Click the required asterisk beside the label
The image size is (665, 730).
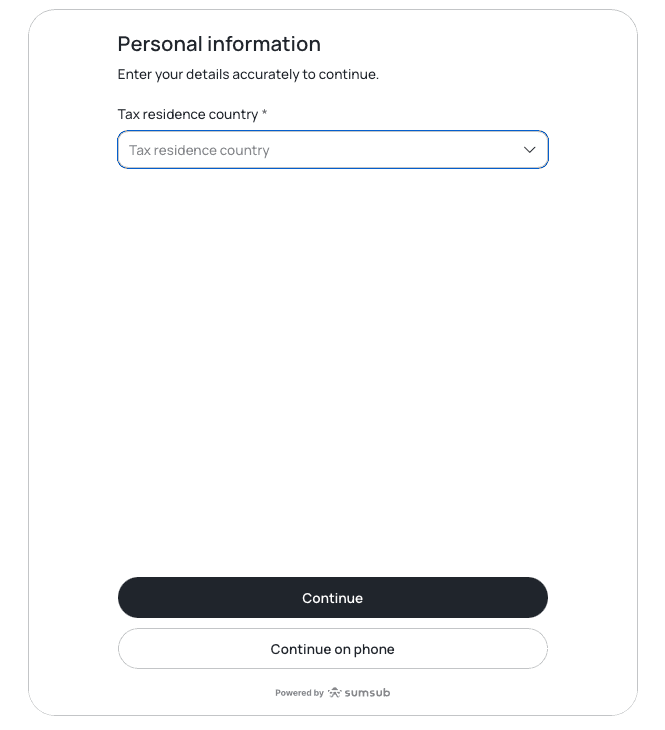[264, 114]
